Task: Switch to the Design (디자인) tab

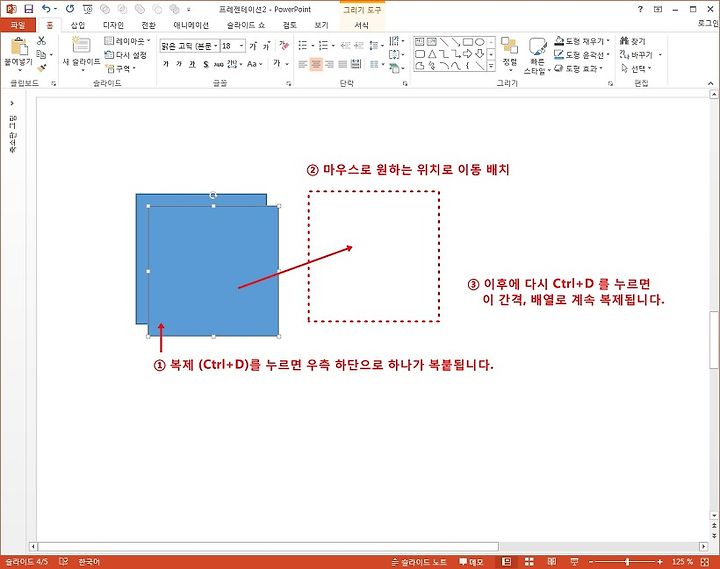Action: pyautogui.click(x=113, y=25)
